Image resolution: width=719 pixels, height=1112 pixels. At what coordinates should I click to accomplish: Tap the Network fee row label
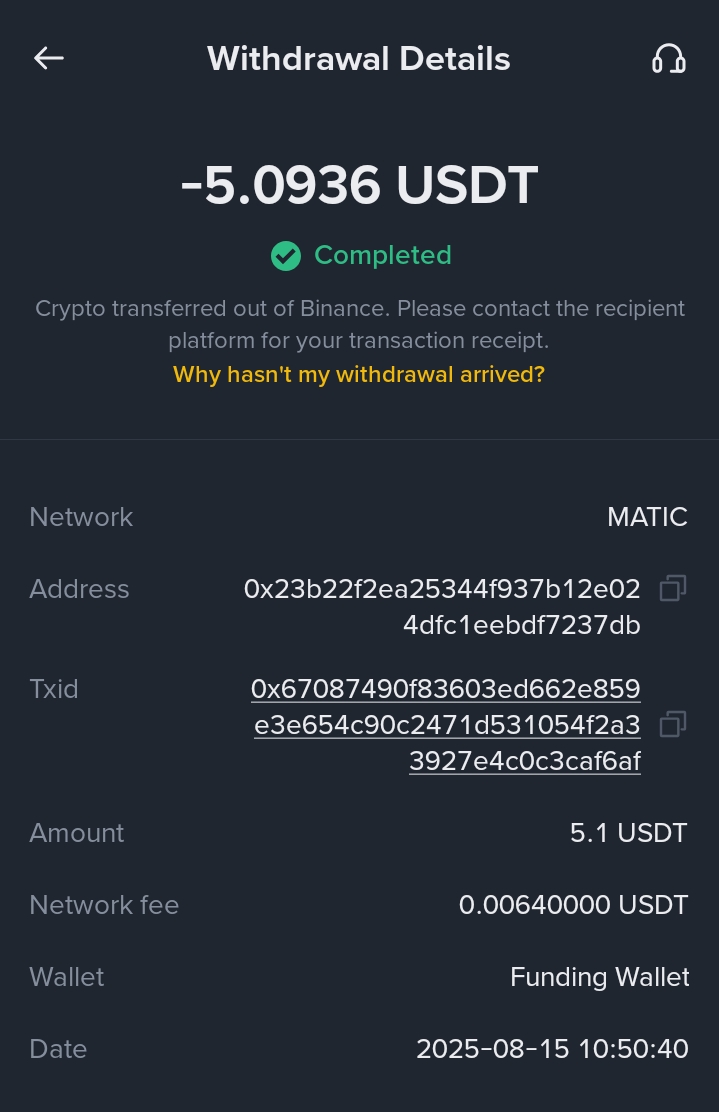(104, 905)
